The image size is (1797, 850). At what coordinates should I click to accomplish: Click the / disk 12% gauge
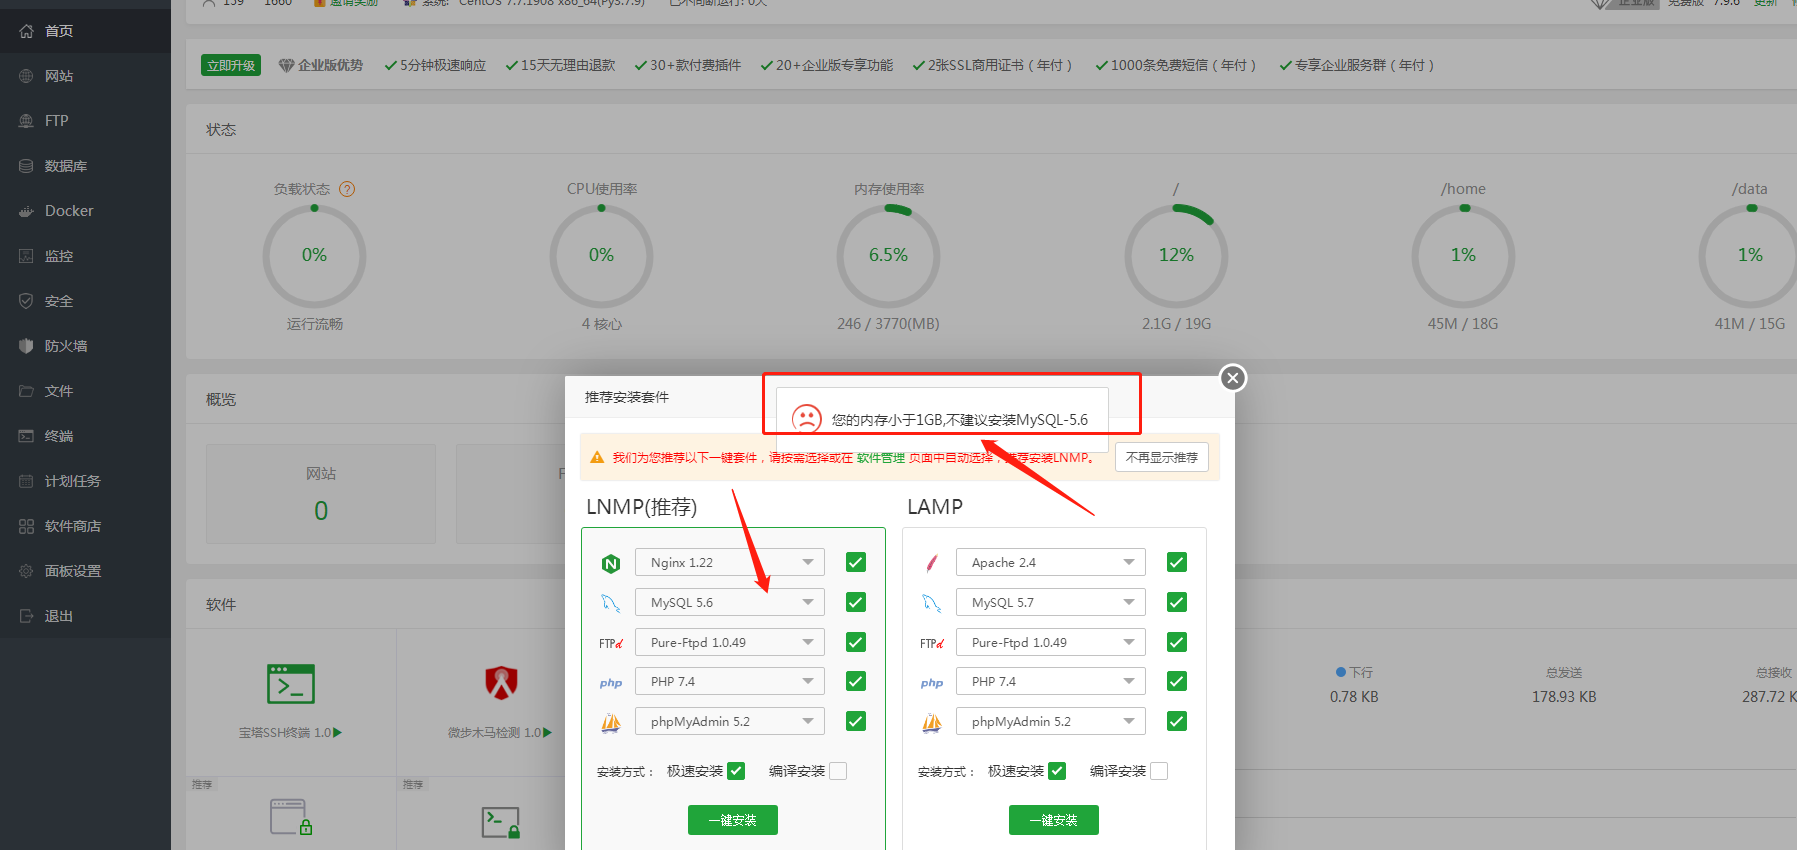click(1176, 256)
